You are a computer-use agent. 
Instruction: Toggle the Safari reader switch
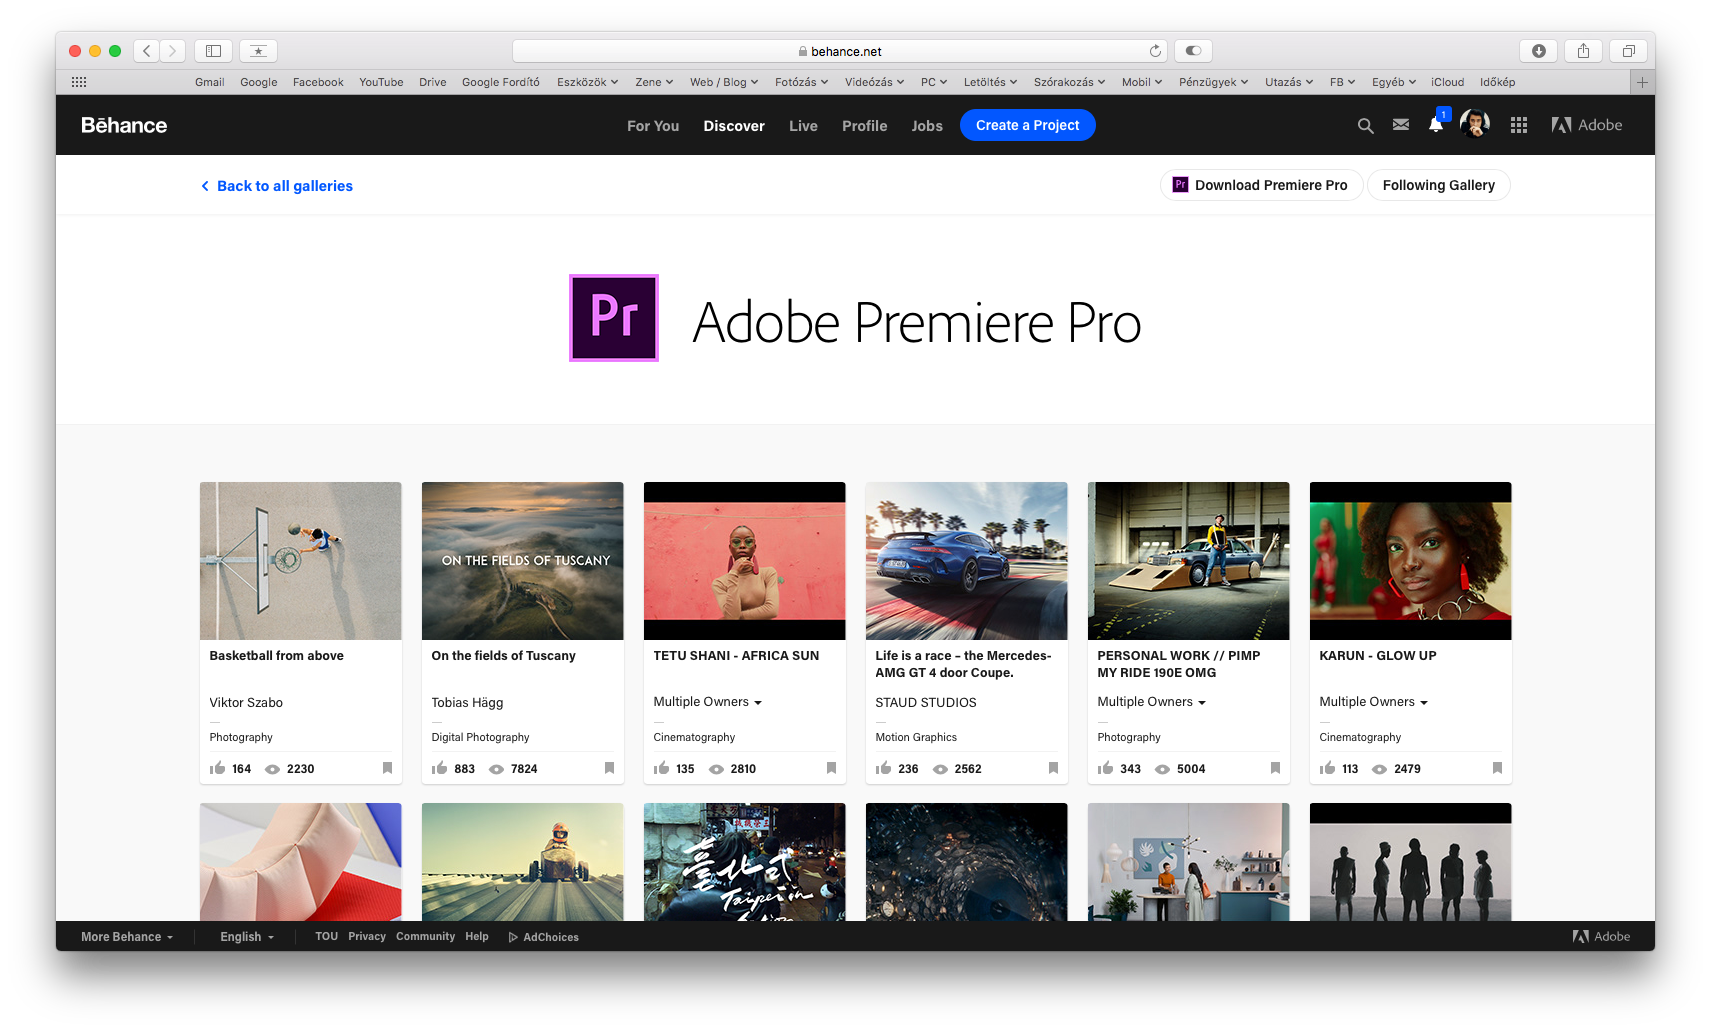pos(1193,51)
